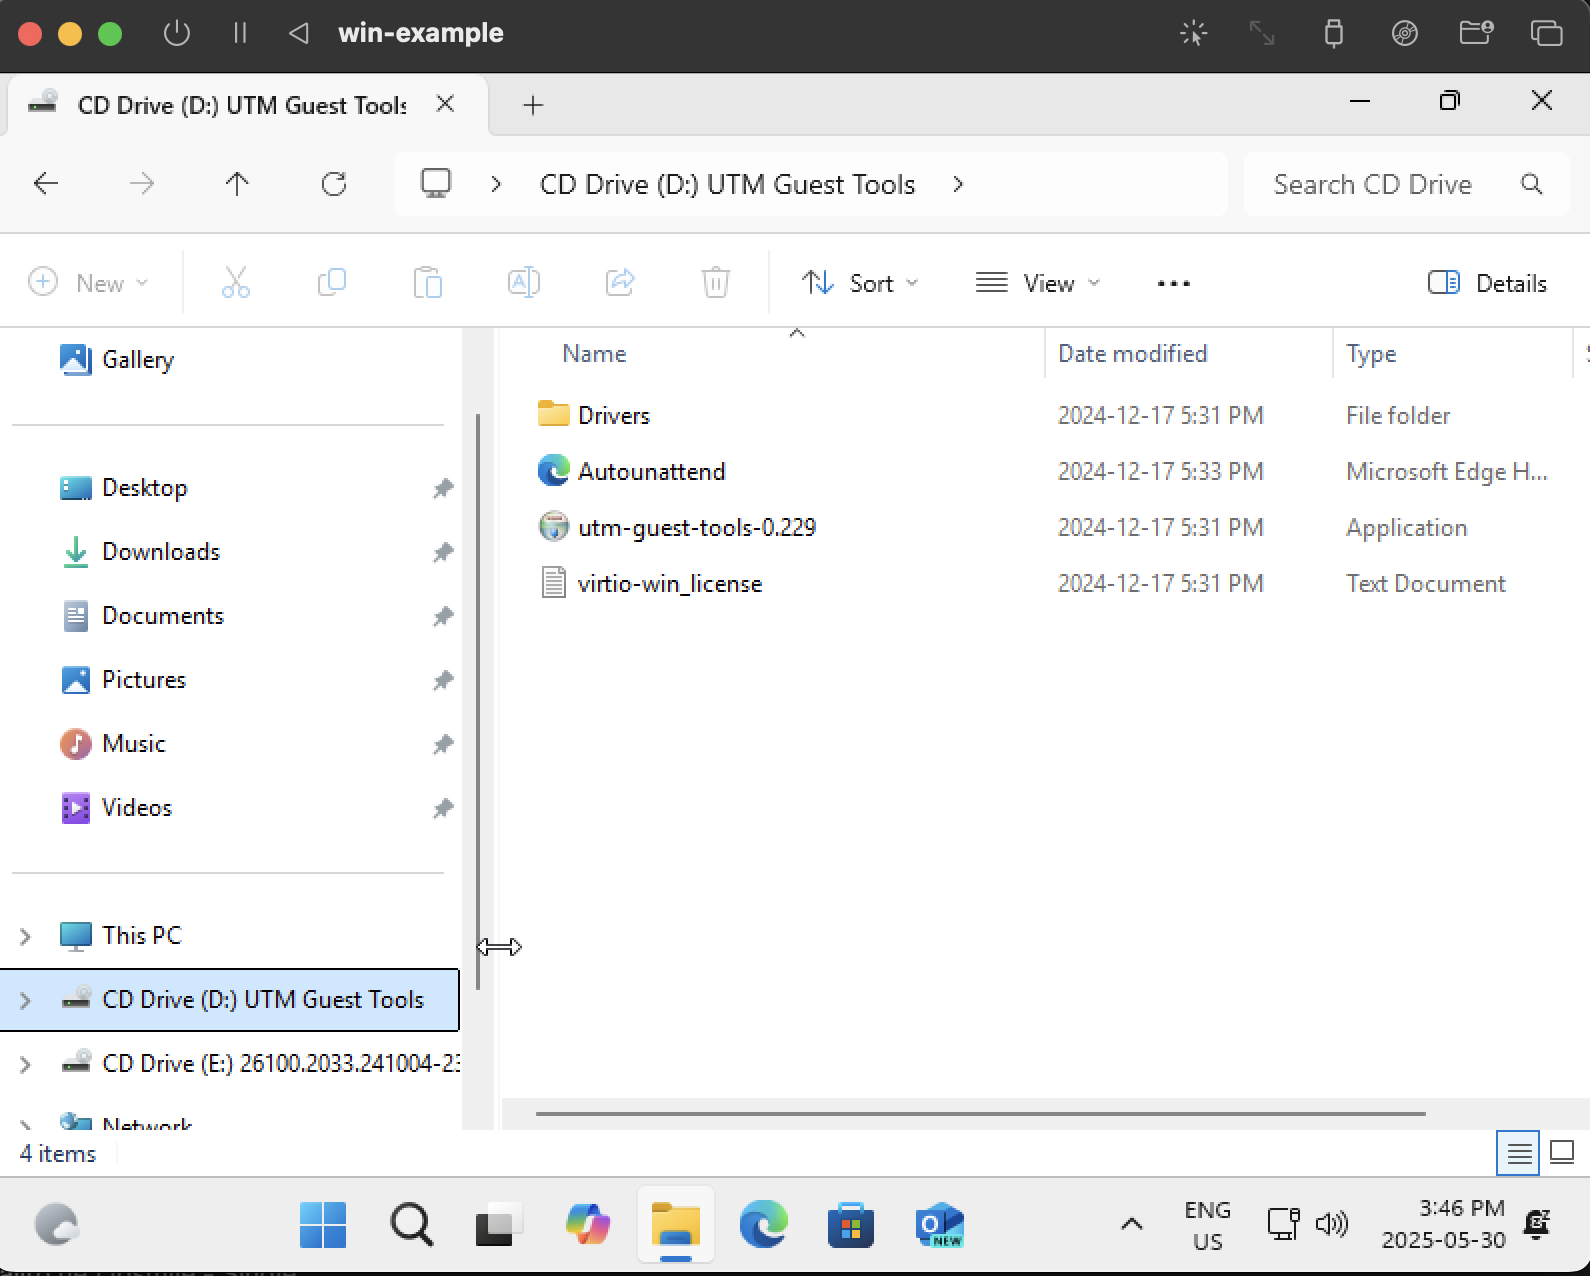The image size is (1590, 1276).
Task: Click the navigation pane vertical scrollbar
Action: pos(478,702)
